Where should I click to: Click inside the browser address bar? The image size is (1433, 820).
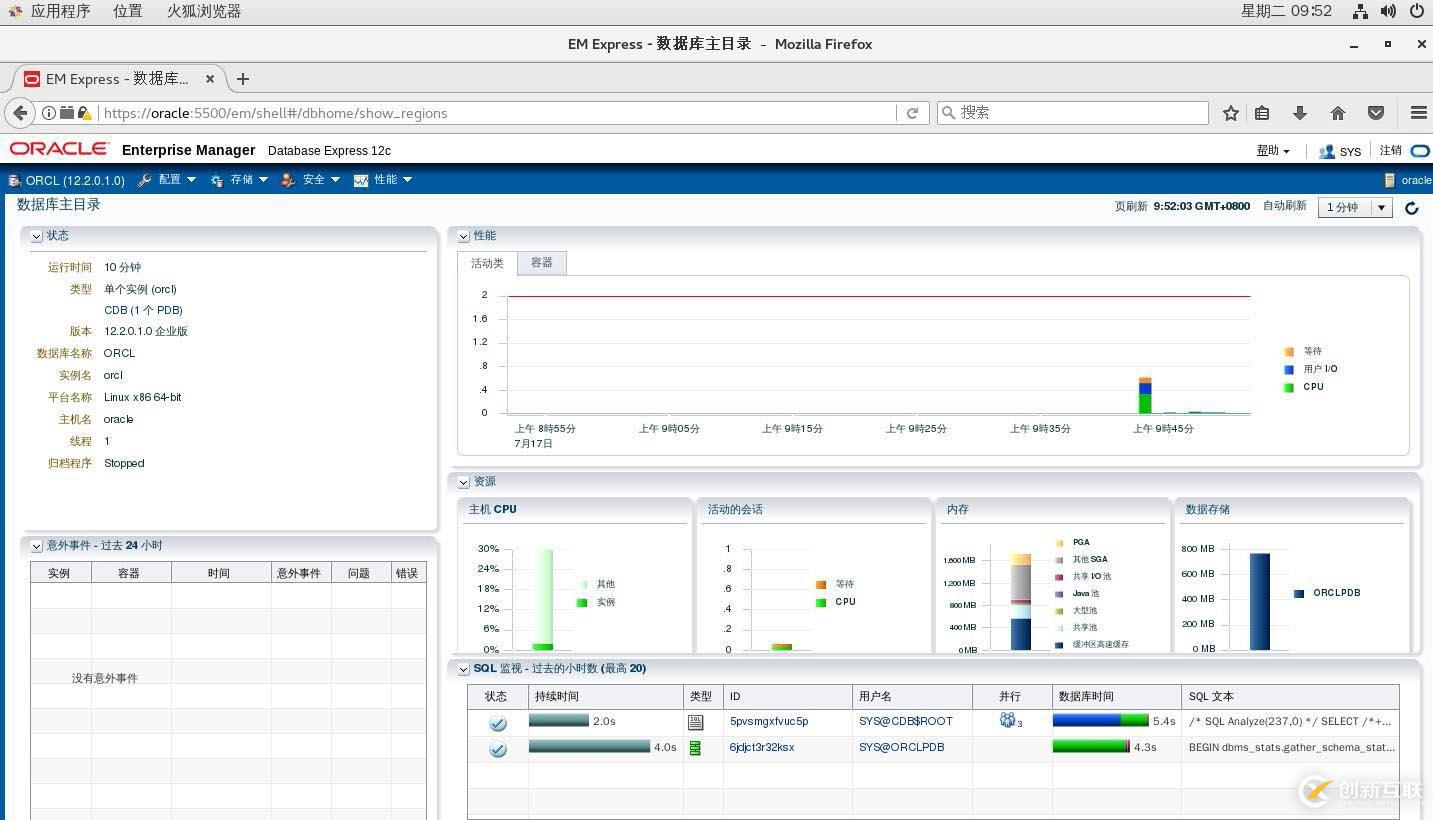click(x=500, y=113)
